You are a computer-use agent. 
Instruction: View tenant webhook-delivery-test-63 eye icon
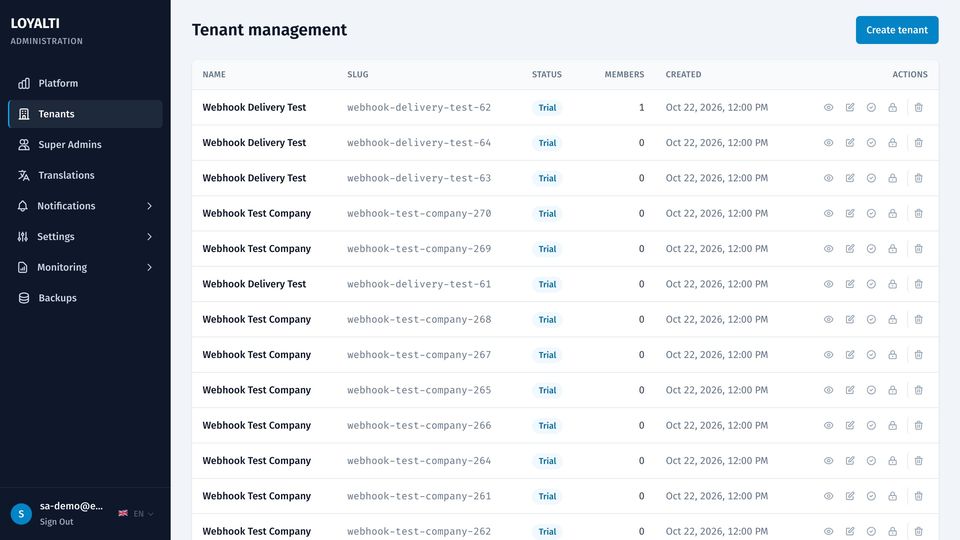tap(828, 178)
